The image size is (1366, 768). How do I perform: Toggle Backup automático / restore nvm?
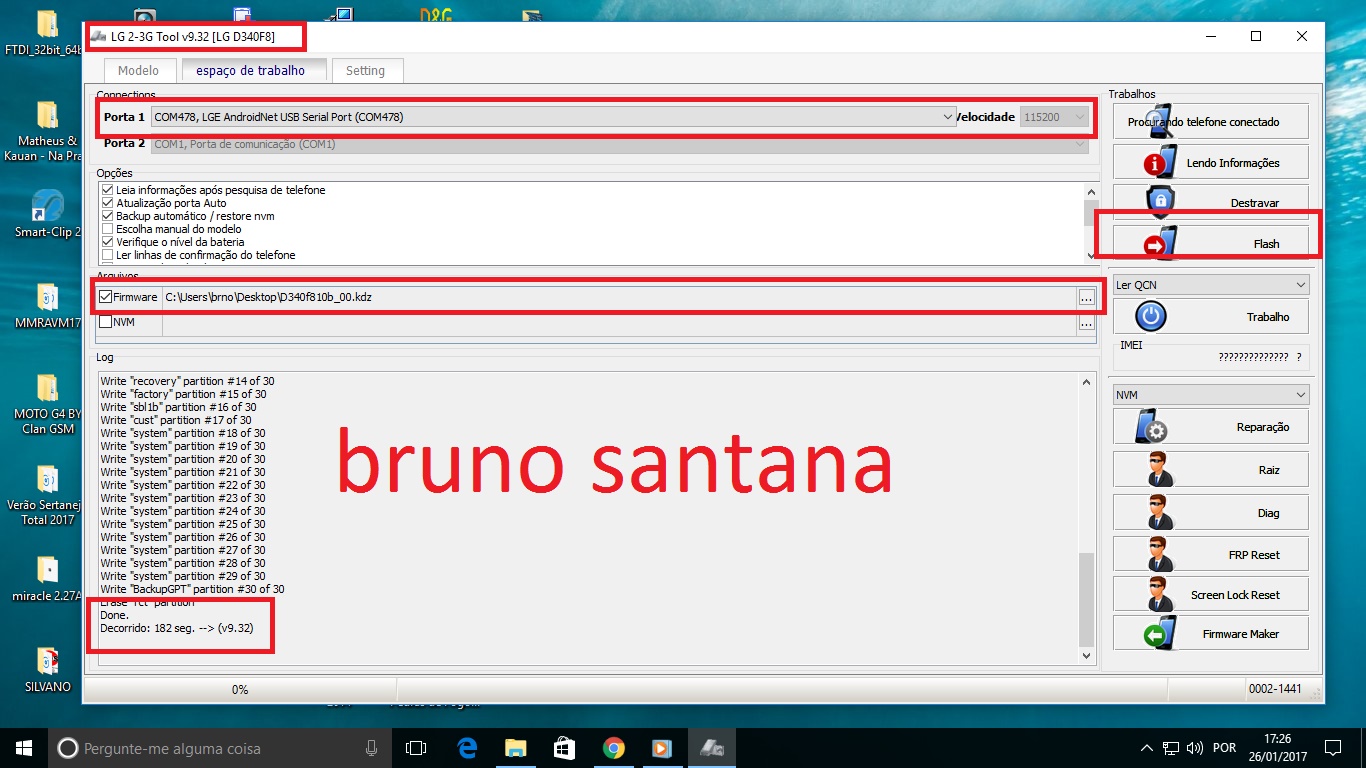(108, 216)
